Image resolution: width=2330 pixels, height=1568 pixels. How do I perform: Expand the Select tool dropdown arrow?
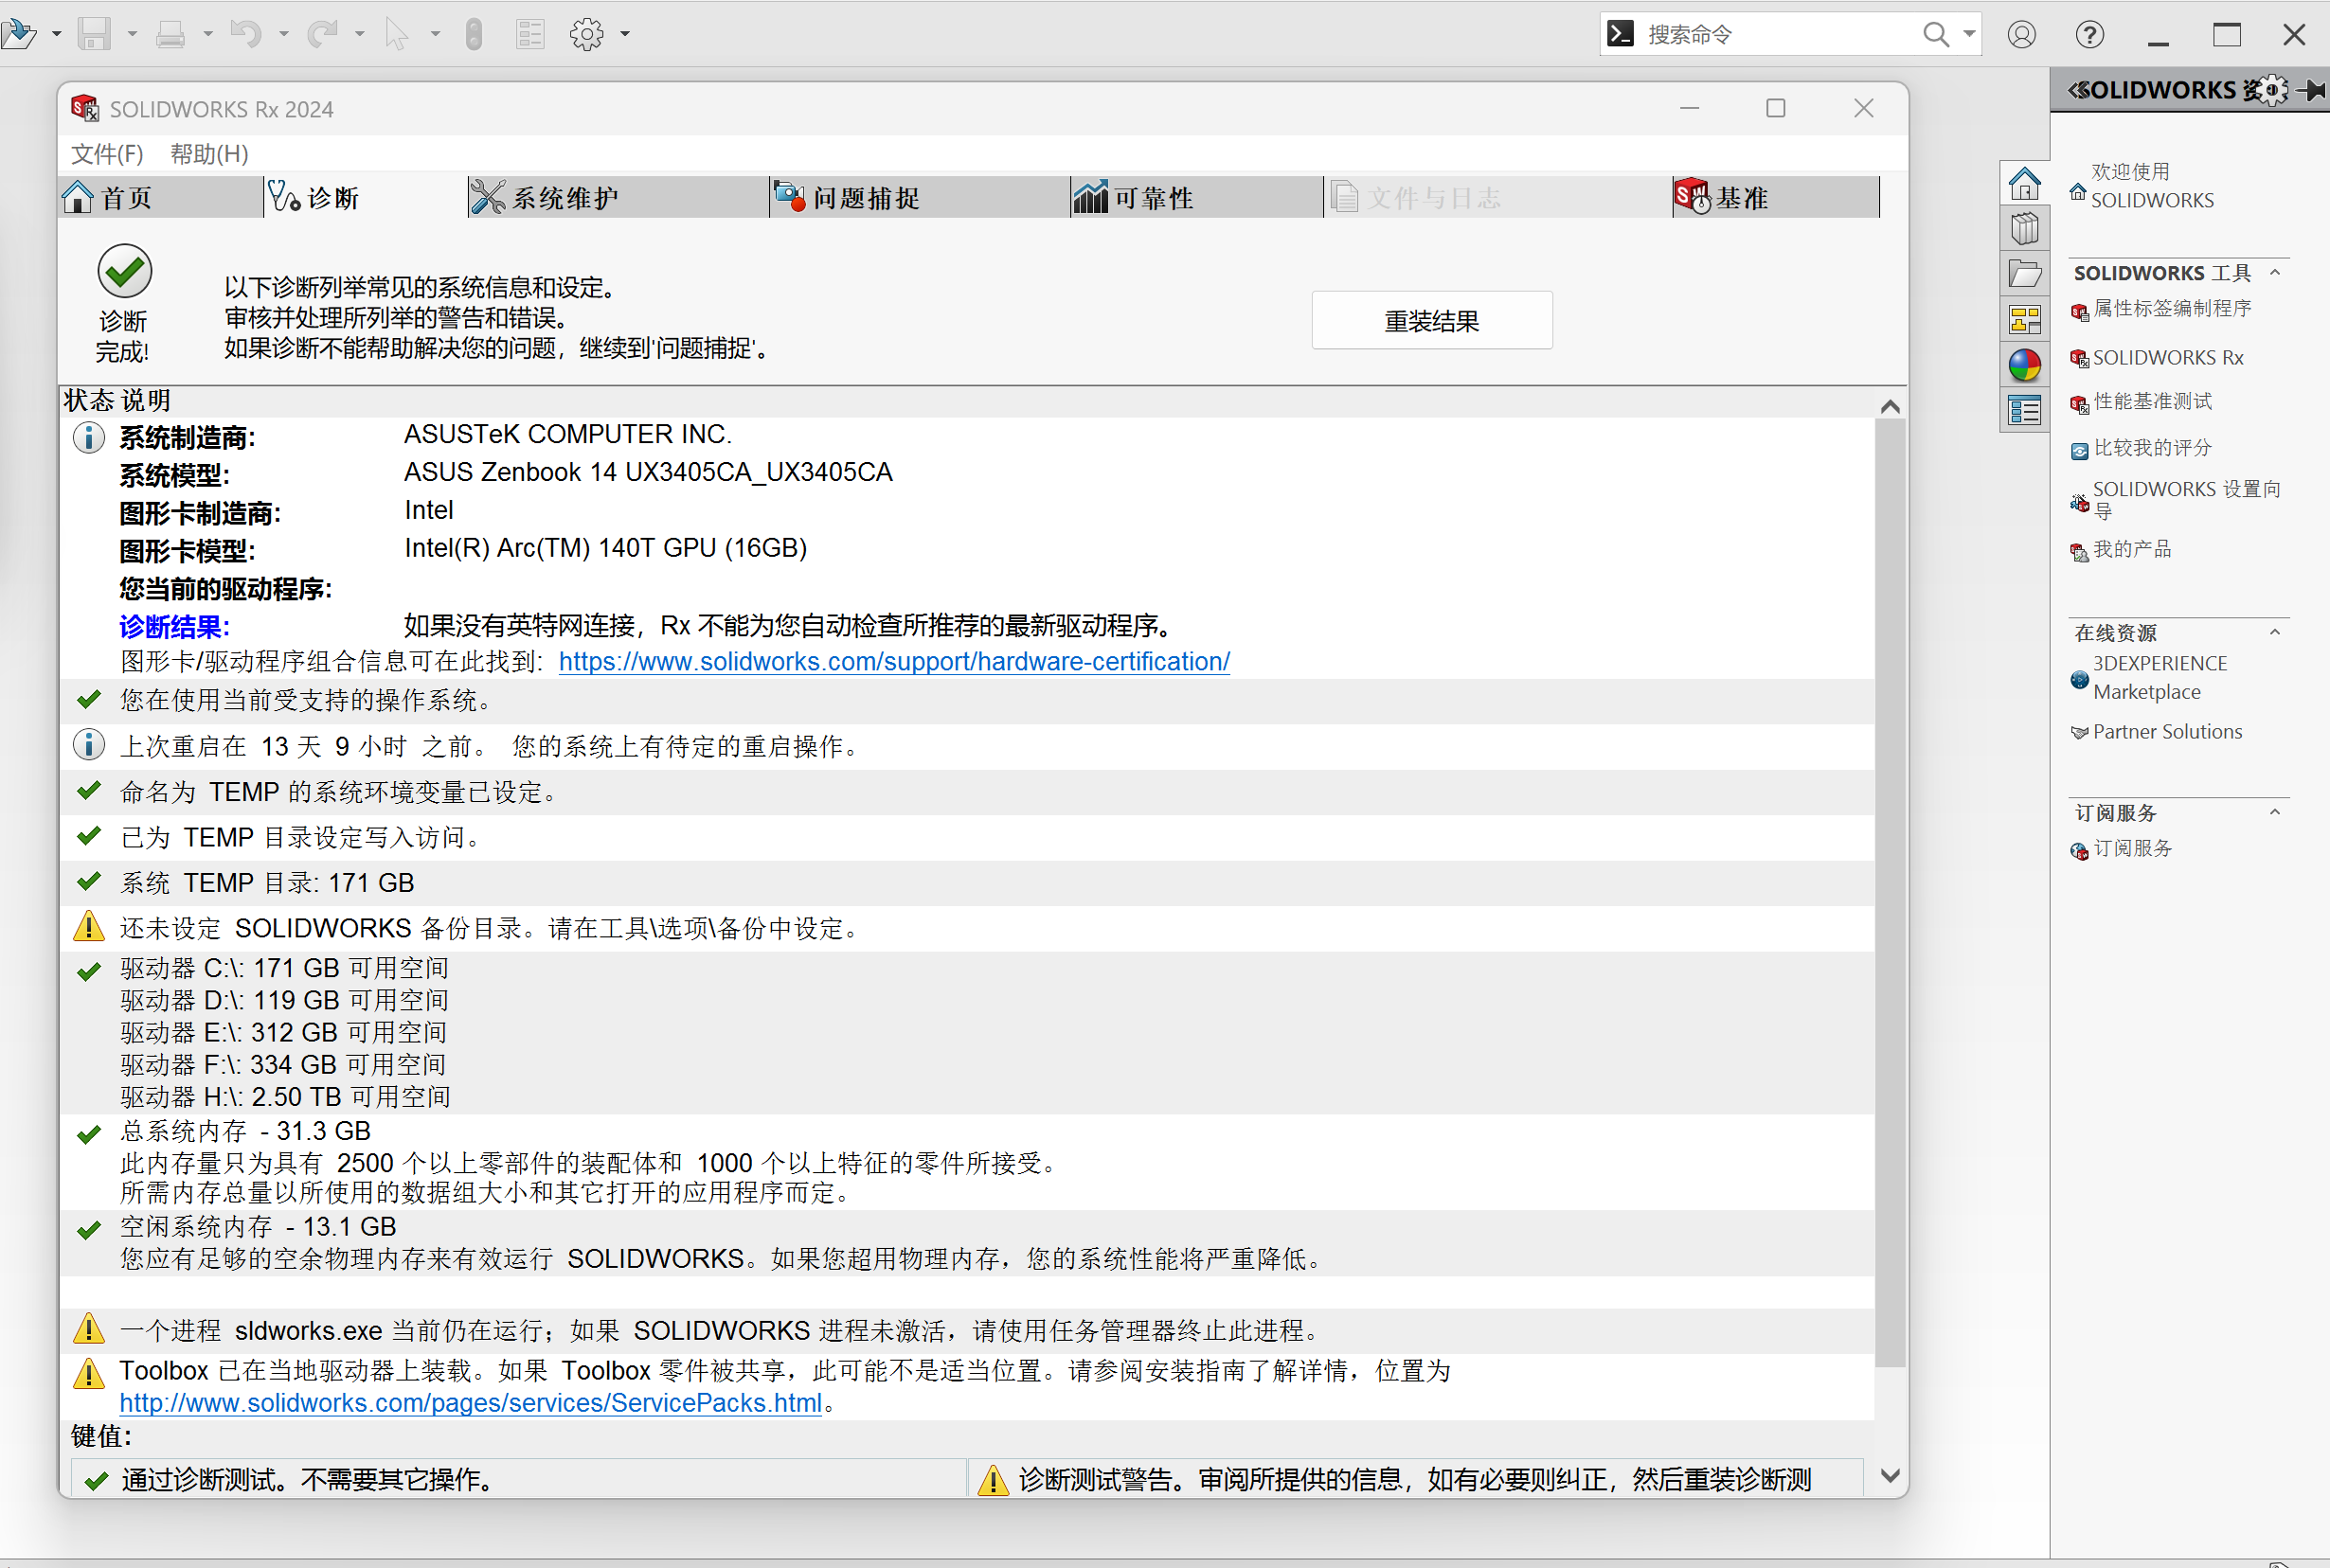pos(435,35)
